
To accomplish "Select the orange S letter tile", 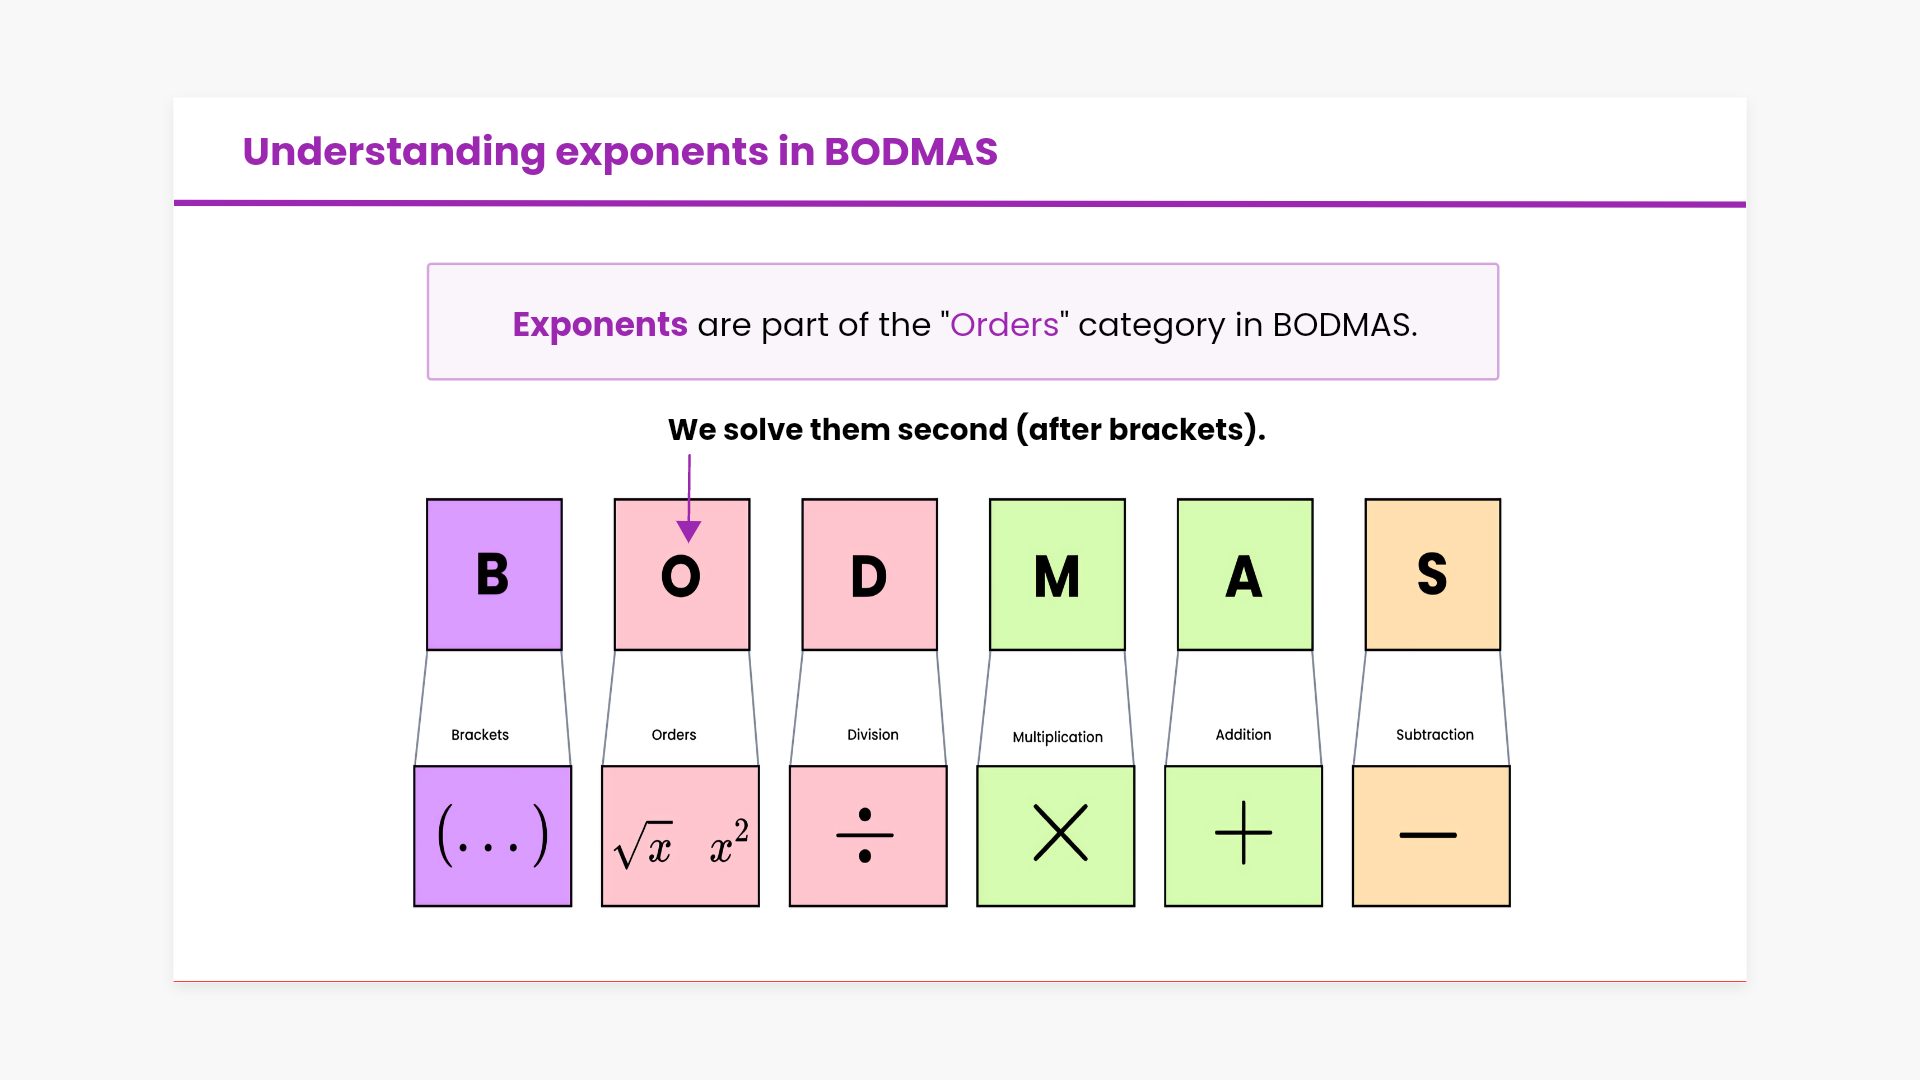I will (x=1432, y=575).
